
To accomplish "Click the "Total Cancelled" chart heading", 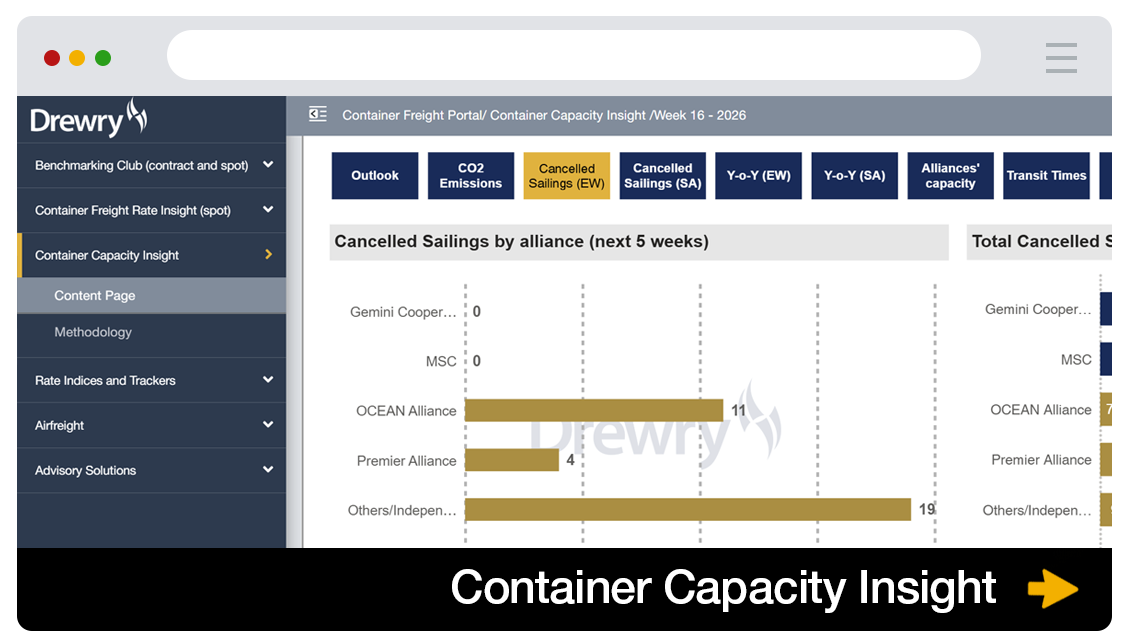I will (1041, 241).
